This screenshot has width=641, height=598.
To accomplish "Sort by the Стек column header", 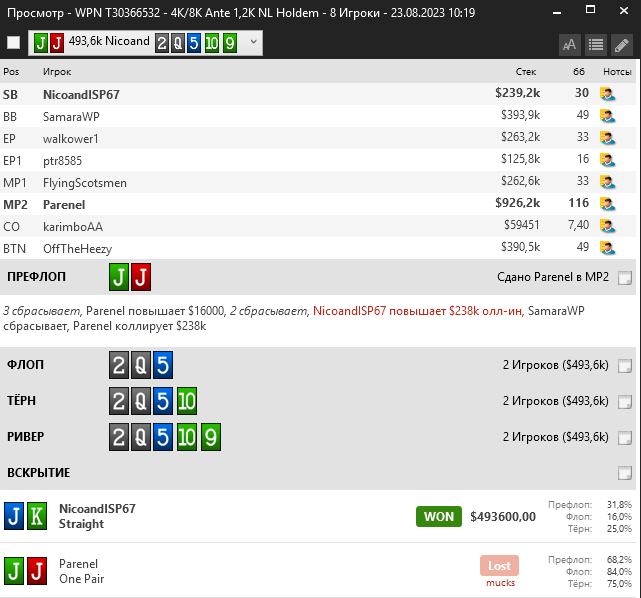I will 526,72.
